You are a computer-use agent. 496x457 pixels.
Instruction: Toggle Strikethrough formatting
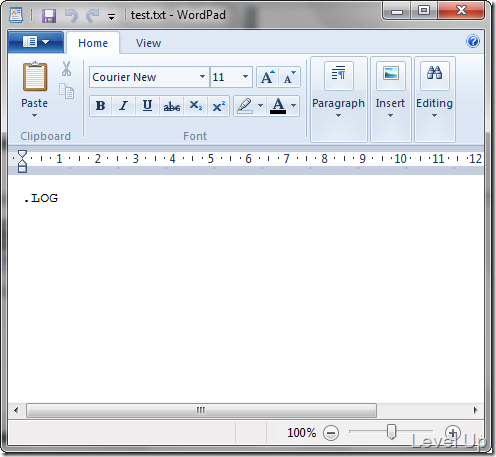tap(172, 106)
